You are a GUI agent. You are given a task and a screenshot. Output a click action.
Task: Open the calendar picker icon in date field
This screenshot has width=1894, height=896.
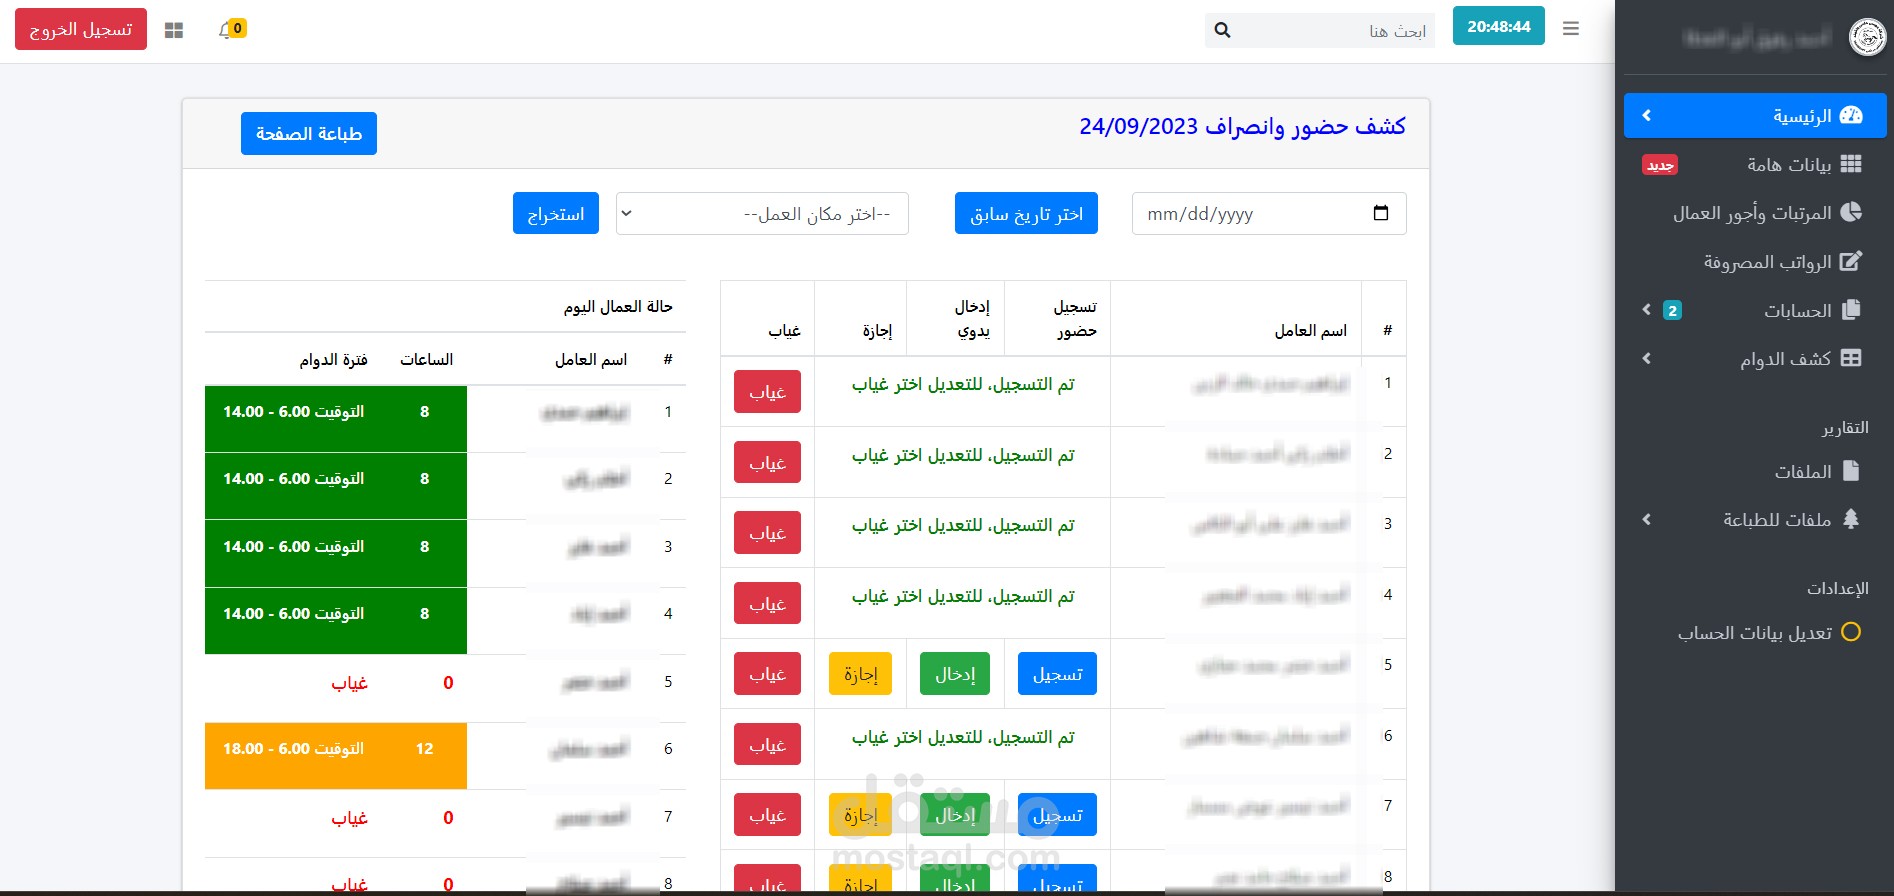click(x=1381, y=213)
